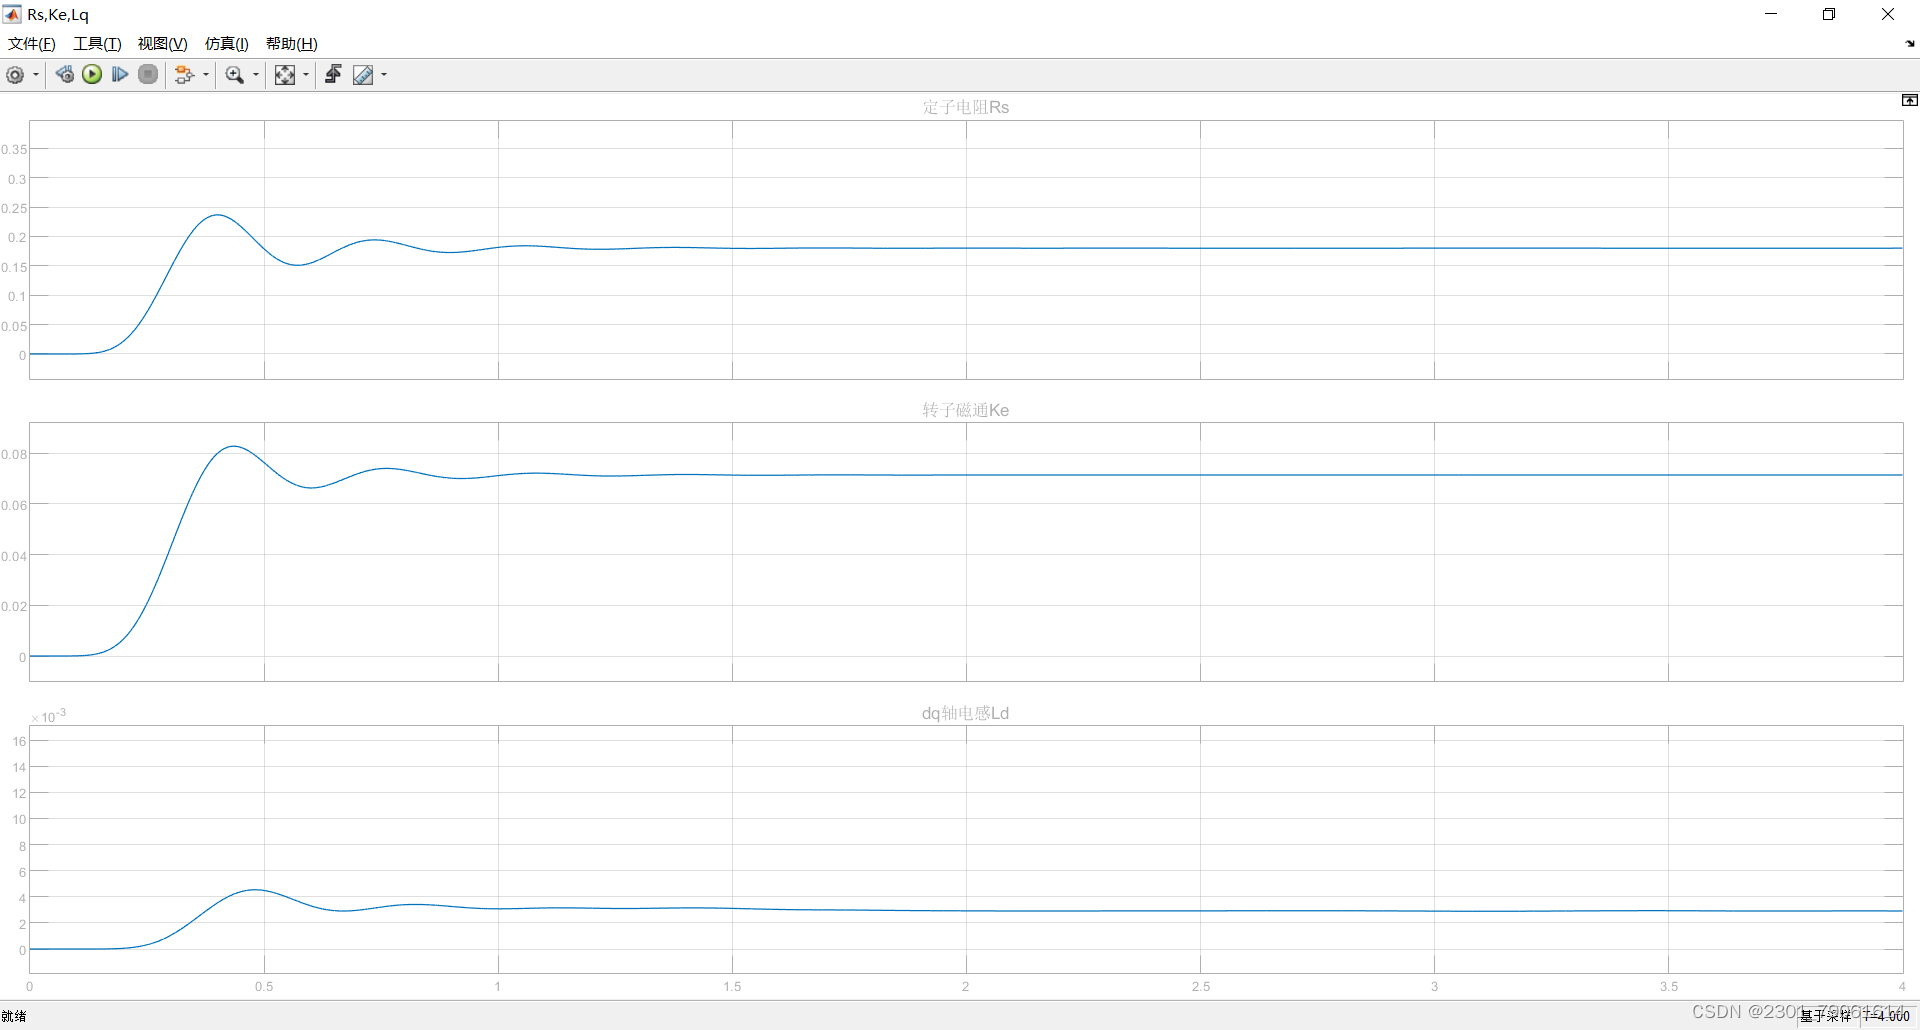Click the dock scope arrow in the menu bar
Viewport: 1920px width, 1030px height.
click(x=1910, y=44)
